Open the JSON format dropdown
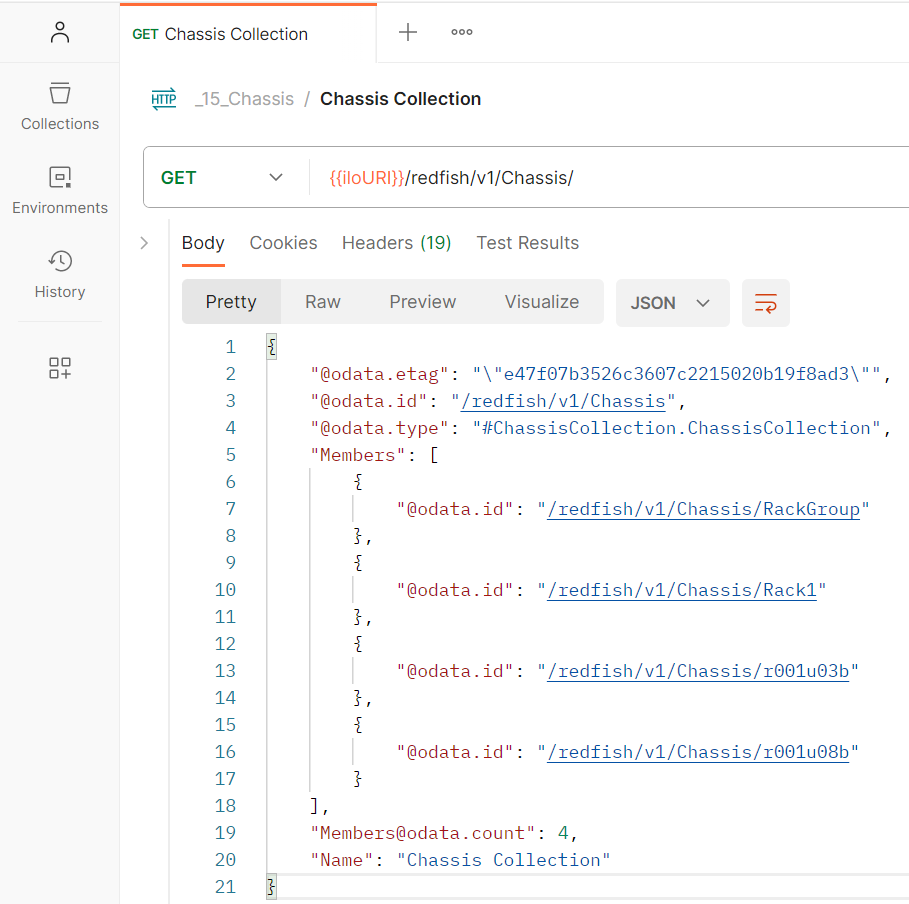Viewport: 909px width, 904px height. pos(671,303)
